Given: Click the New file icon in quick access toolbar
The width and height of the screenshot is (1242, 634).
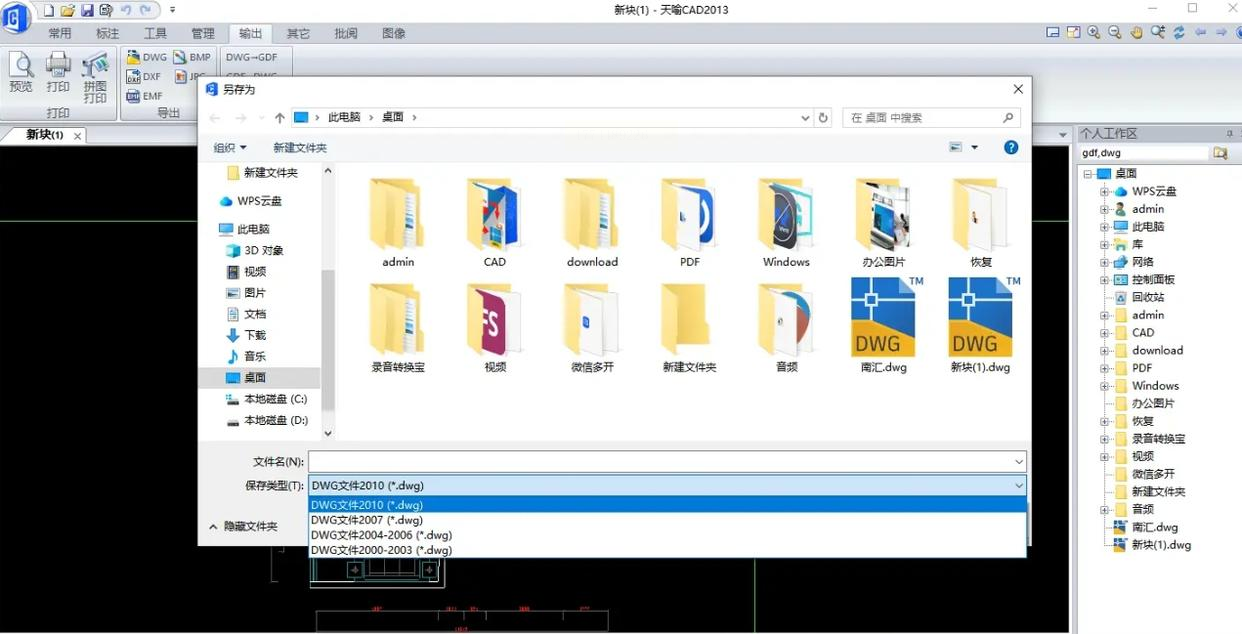Looking at the screenshot, I should (x=48, y=10).
